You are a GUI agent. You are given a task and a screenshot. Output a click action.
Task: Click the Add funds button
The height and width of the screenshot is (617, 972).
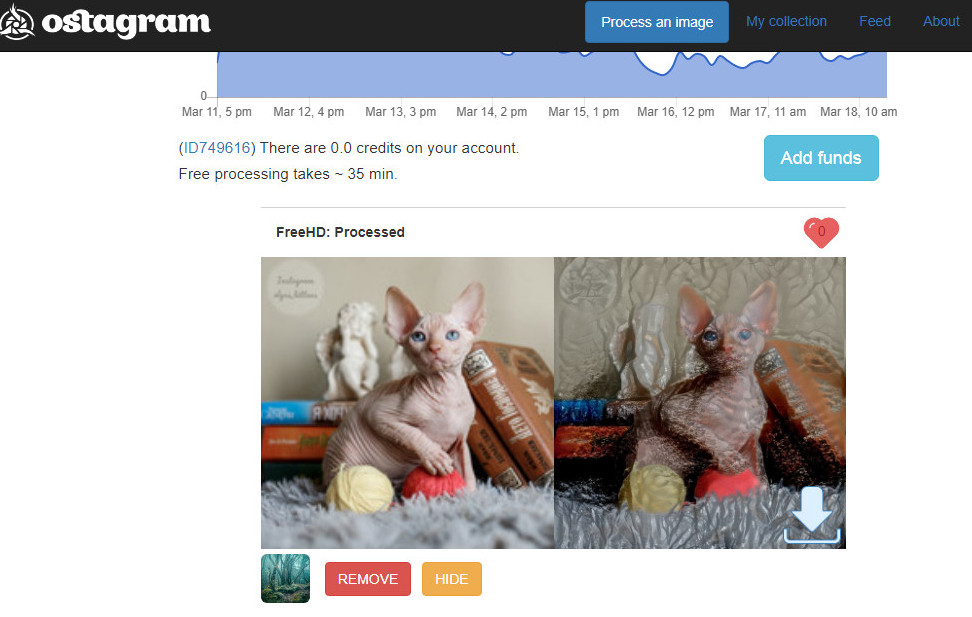pyautogui.click(x=821, y=158)
